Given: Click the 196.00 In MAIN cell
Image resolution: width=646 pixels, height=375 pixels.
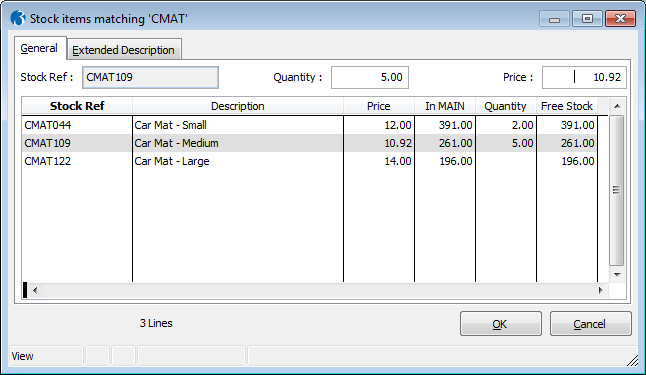Looking at the screenshot, I should point(445,161).
